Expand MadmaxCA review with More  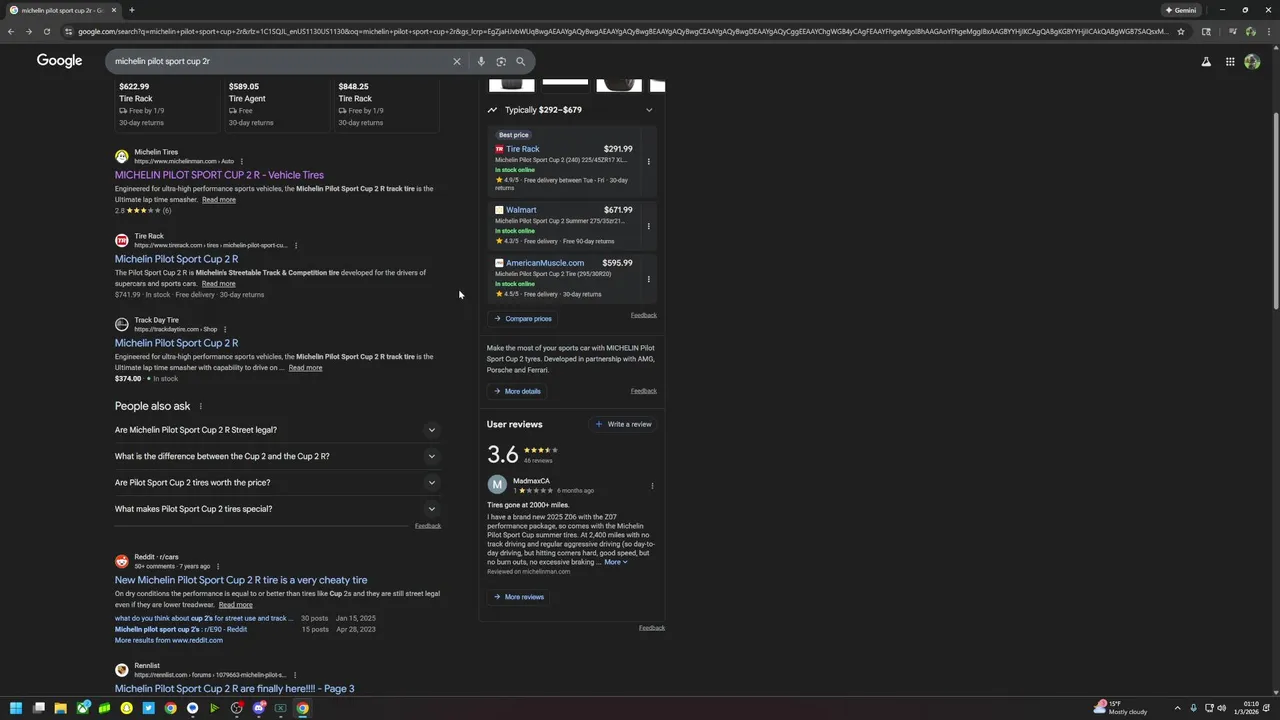tap(615, 562)
